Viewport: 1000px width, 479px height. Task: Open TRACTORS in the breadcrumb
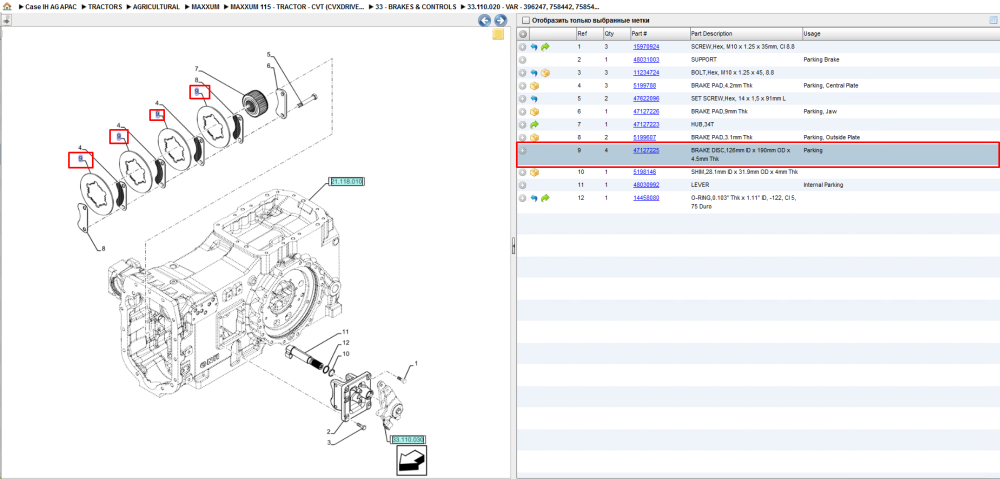point(105,6)
